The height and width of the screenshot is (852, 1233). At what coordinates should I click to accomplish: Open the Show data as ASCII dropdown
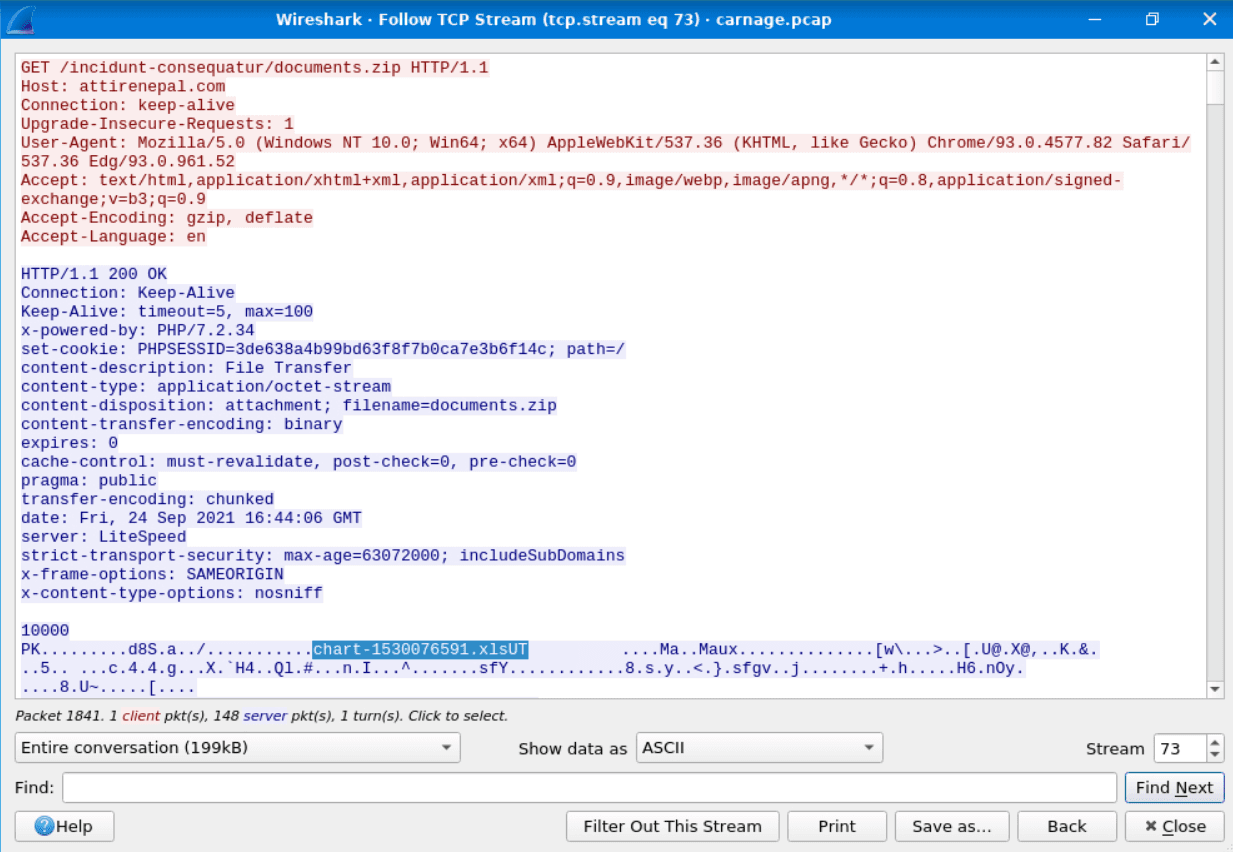click(x=759, y=748)
